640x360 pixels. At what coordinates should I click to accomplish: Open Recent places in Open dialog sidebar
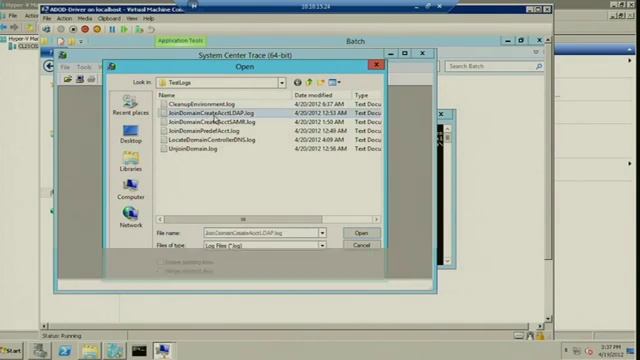click(131, 105)
